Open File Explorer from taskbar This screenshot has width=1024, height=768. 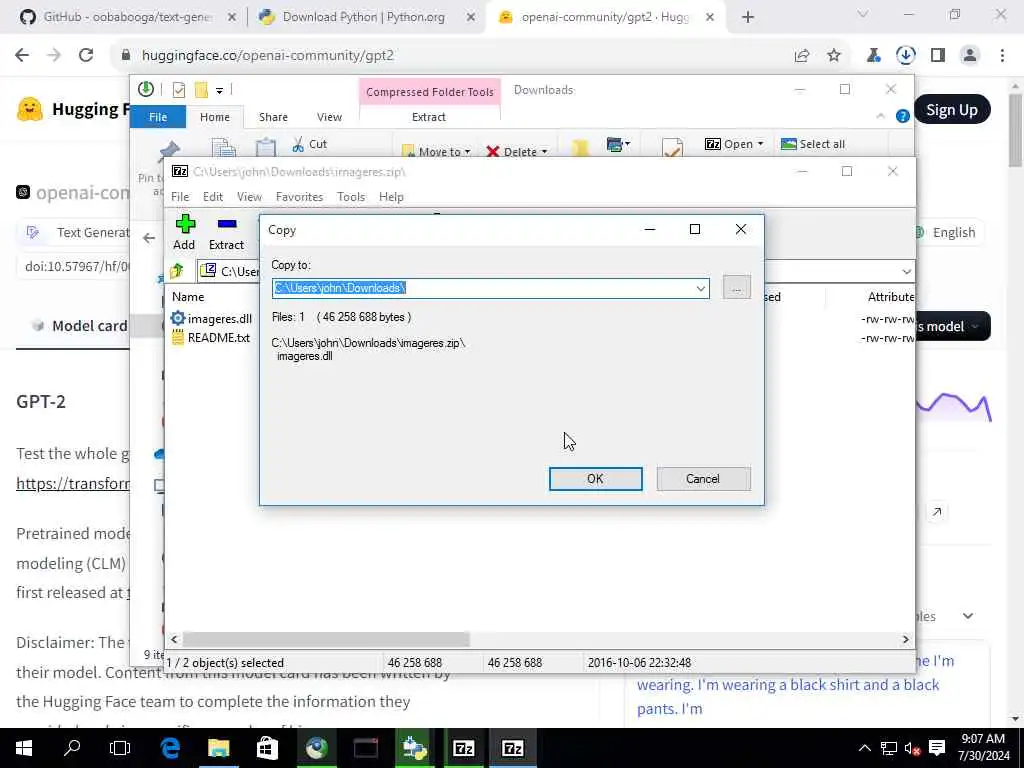tap(218, 748)
